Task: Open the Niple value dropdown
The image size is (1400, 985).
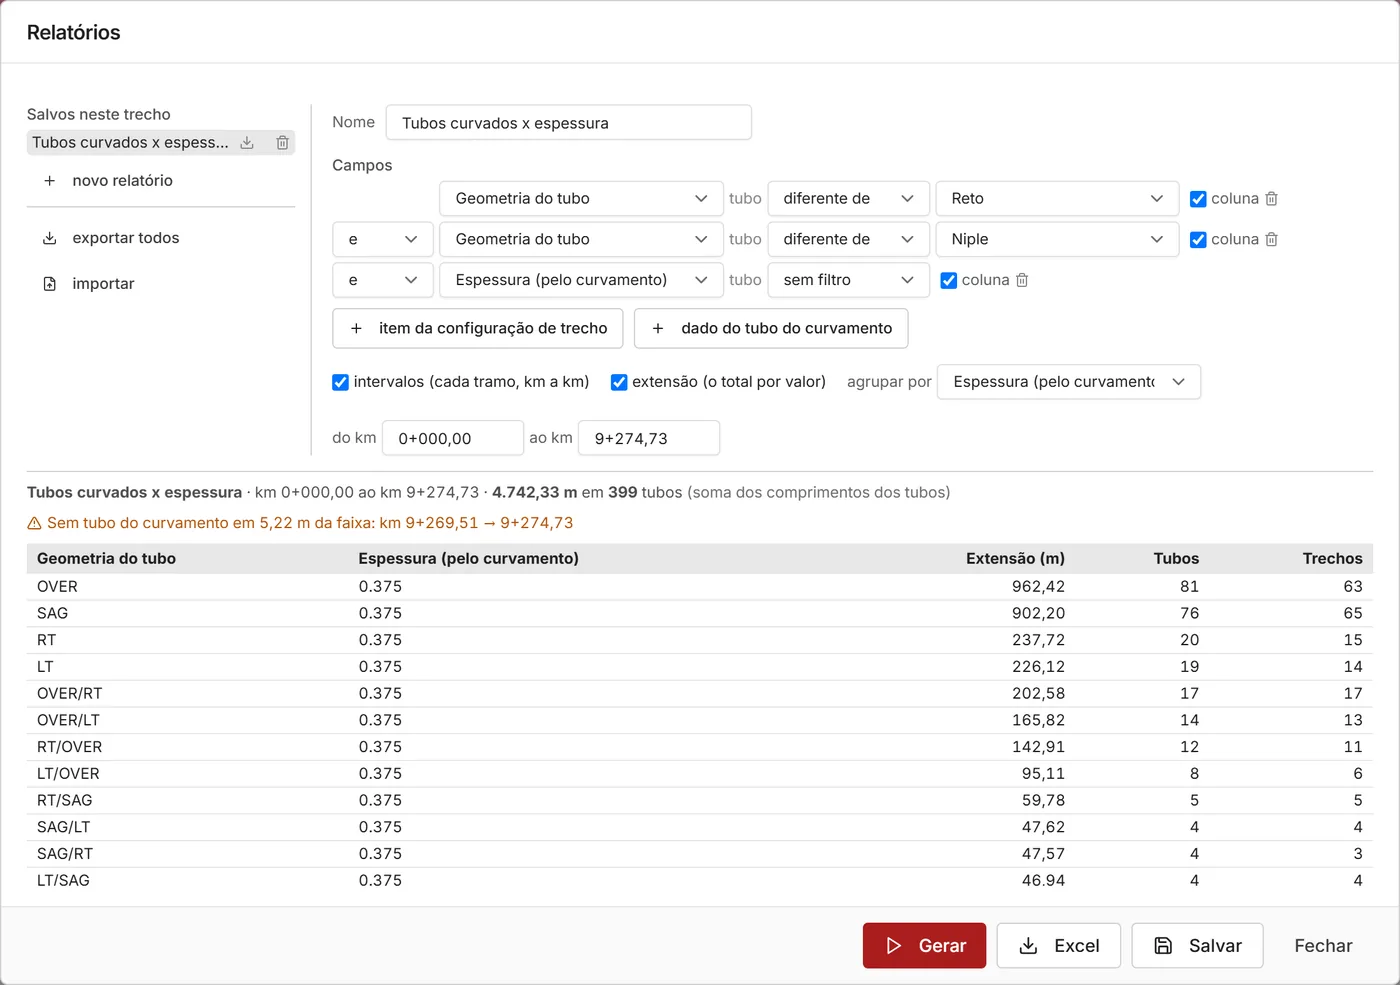Action: [x=1057, y=240]
